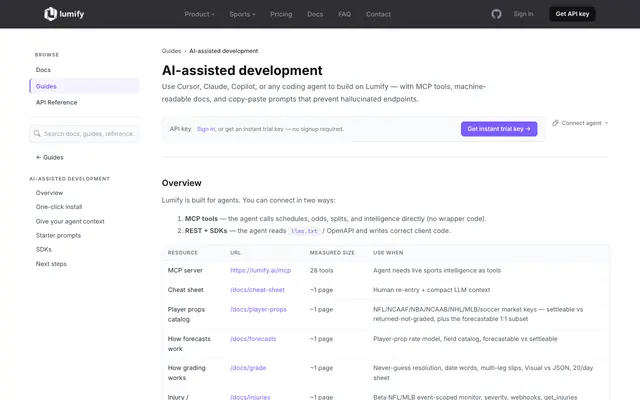Jump to Overview section in sidebar
The width and height of the screenshot is (640, 400).
pos(49,193)
